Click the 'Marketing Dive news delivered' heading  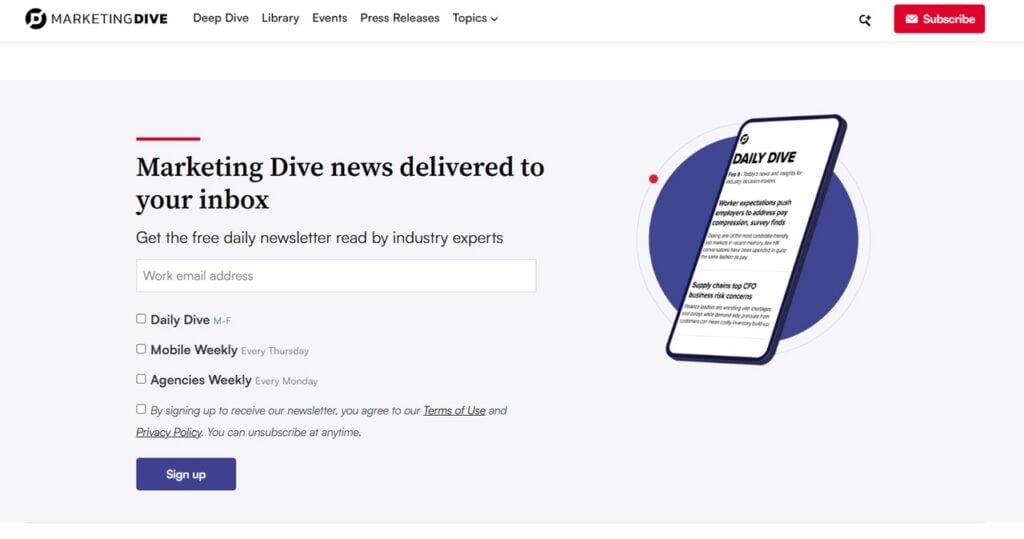point(340,183)
